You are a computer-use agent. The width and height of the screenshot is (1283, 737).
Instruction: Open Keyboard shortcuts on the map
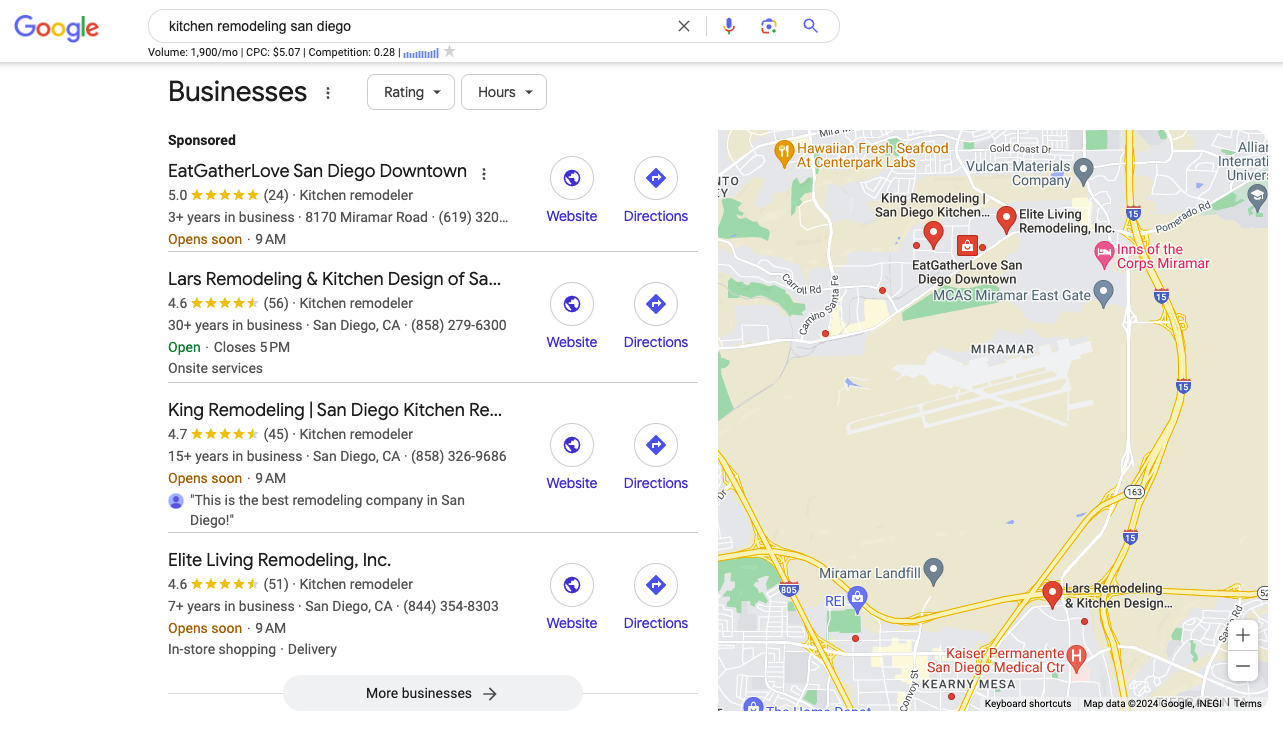pos(1028,704)
